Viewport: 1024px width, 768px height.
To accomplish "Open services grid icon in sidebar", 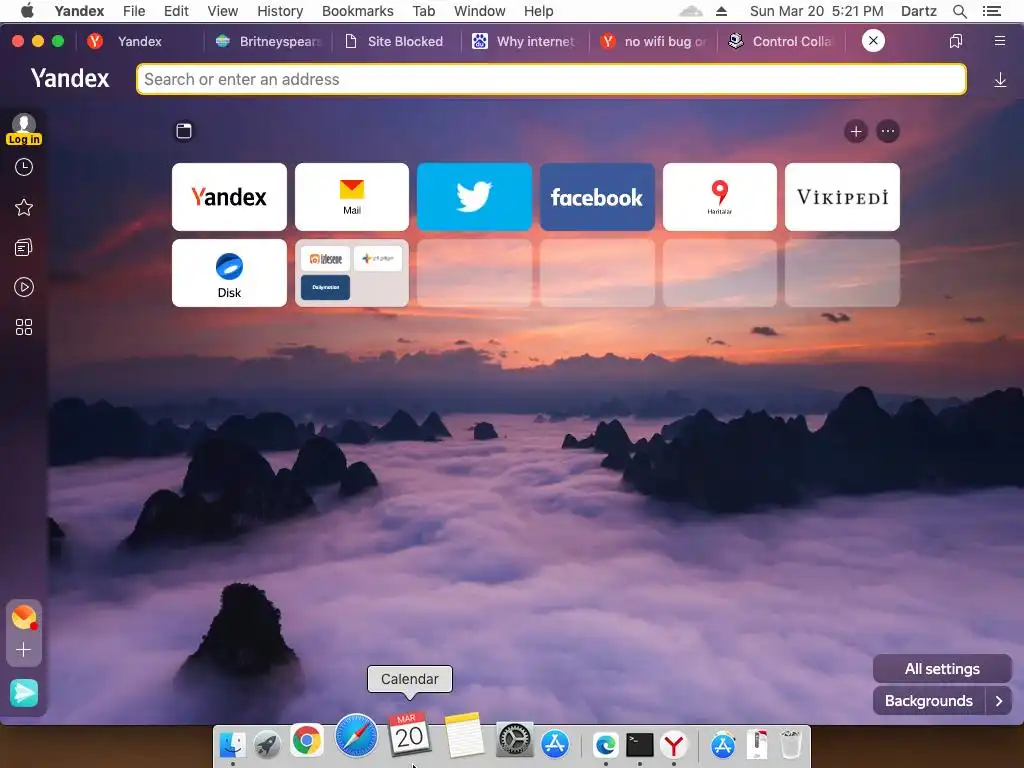I will (24, 327).
